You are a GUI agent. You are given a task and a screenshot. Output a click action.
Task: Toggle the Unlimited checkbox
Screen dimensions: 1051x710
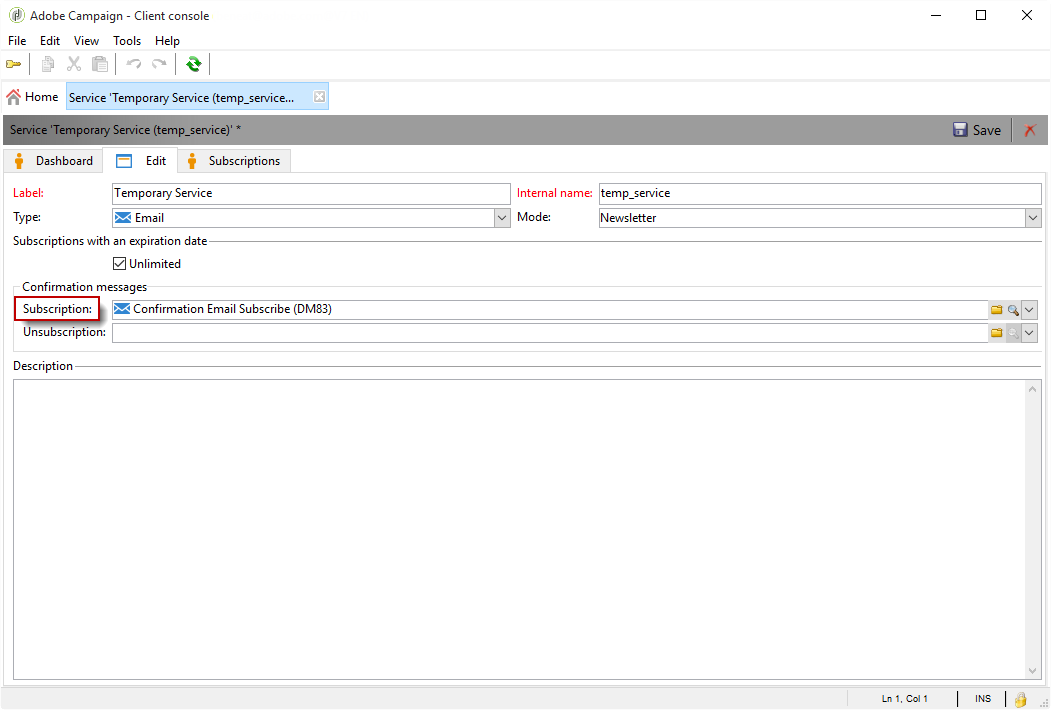[x=119, y=263]
